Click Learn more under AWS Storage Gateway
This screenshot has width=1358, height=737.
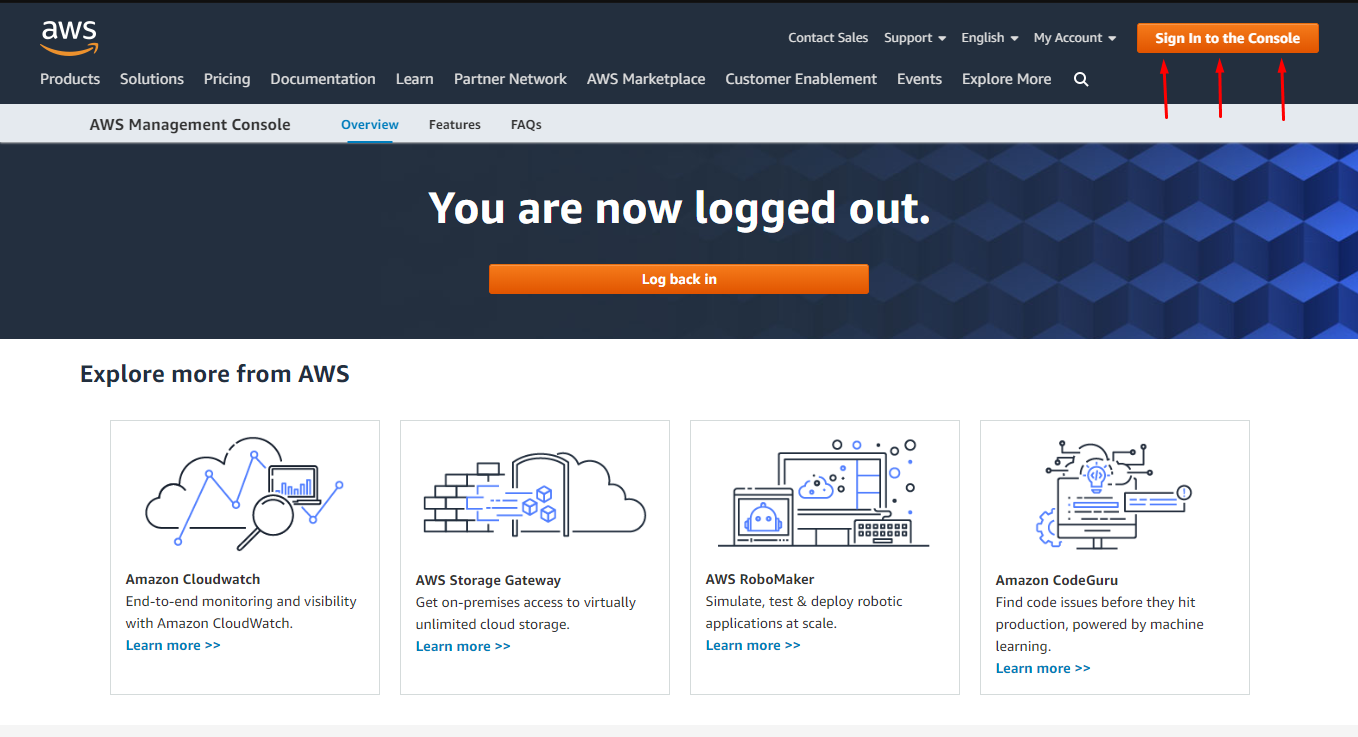pyautogui.click(x=463, y=645)
